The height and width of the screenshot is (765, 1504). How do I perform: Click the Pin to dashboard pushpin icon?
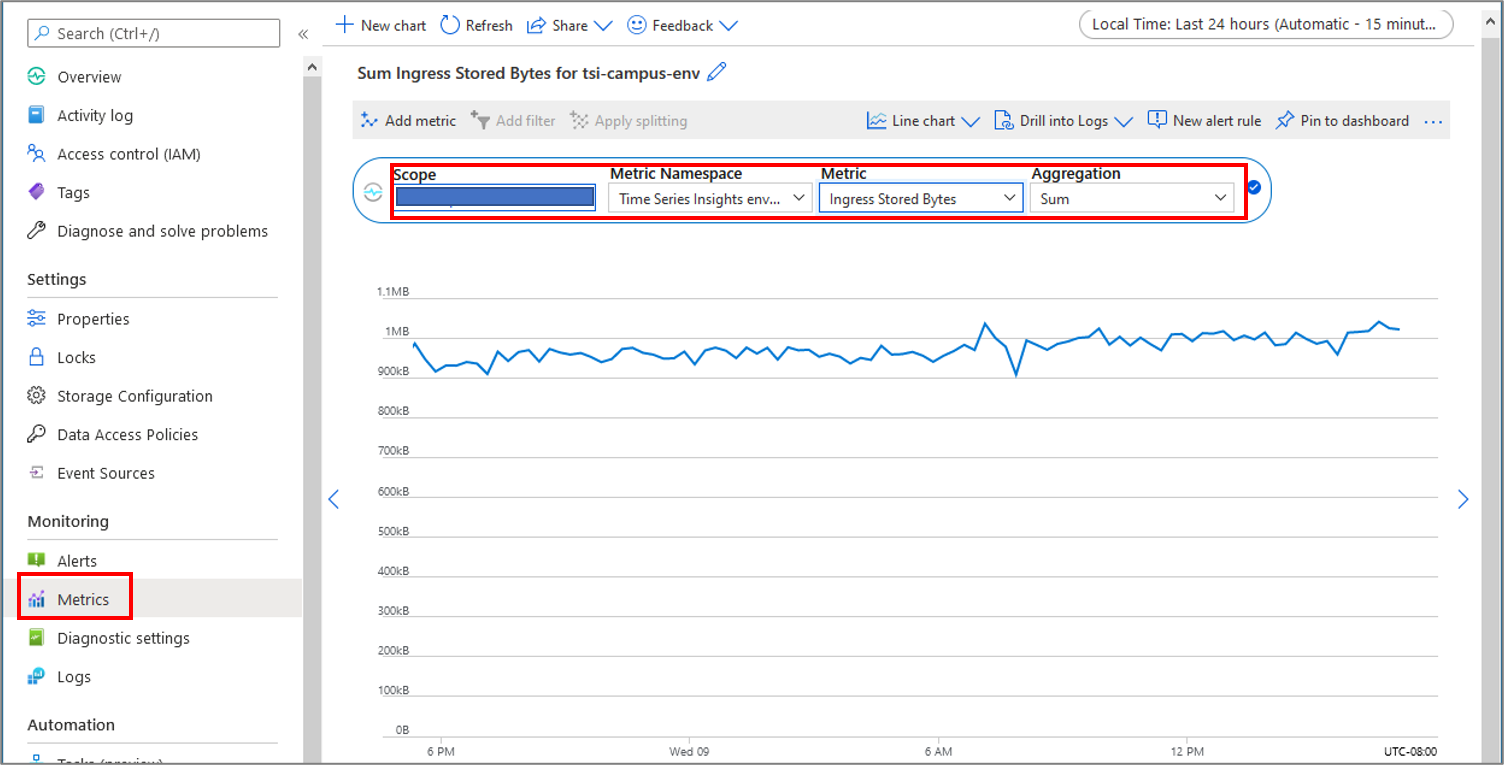[x=1285, y=121]
